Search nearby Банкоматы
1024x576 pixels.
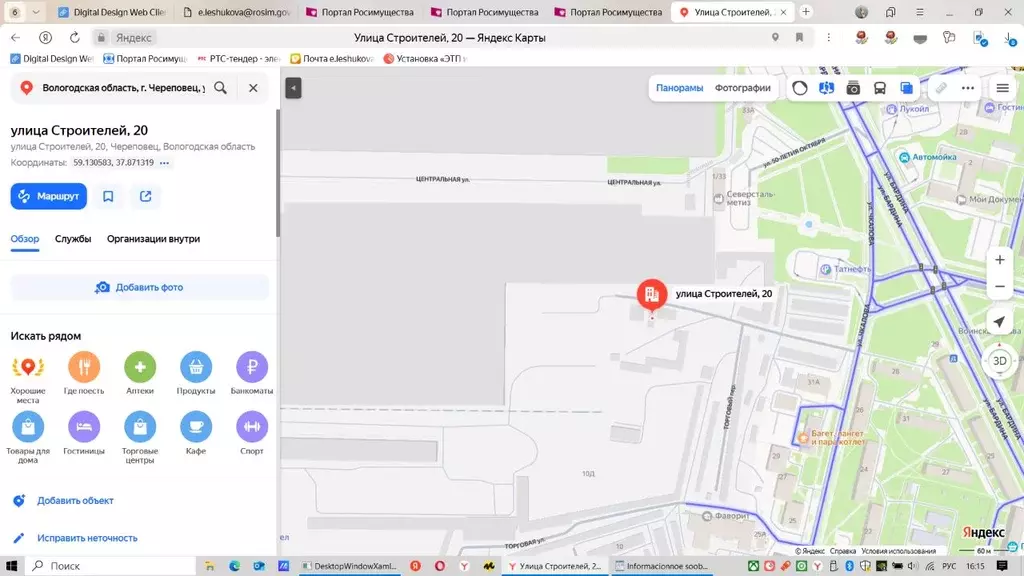252,373
